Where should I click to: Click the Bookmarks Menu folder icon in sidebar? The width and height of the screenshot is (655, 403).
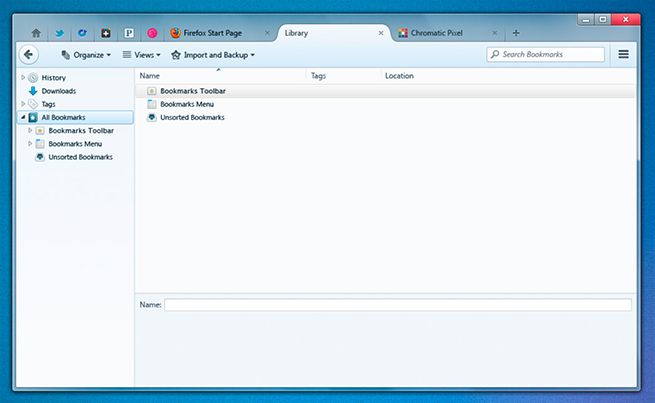(40, 144)
